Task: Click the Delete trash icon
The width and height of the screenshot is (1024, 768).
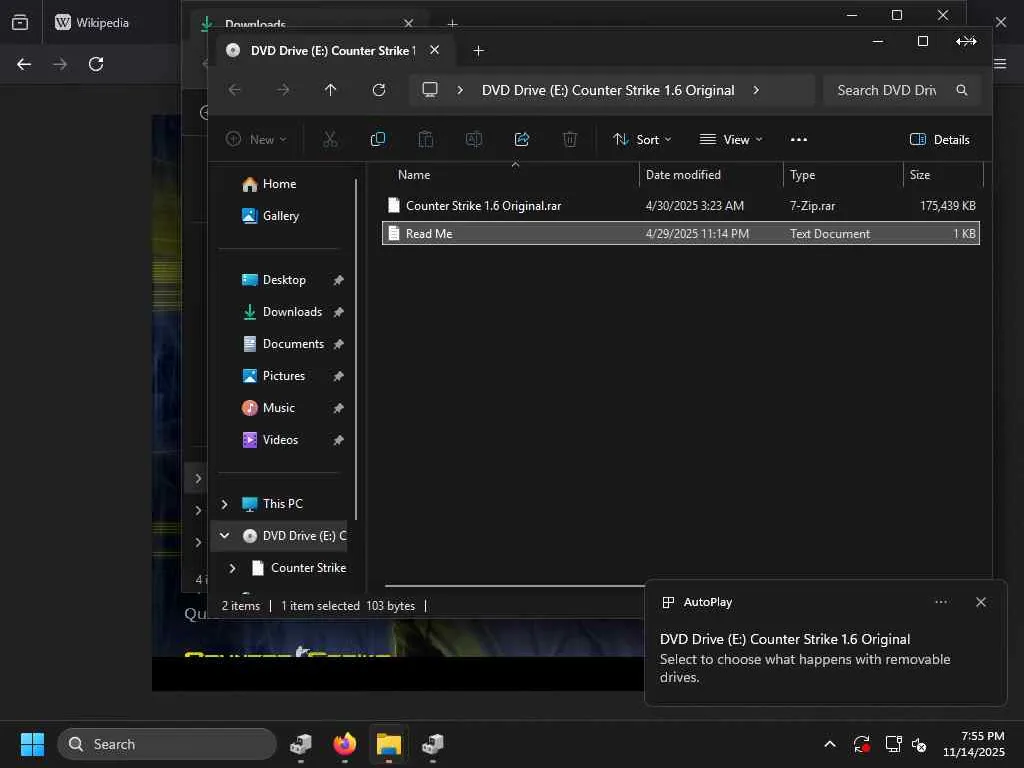Action: (x=569, y=139)
